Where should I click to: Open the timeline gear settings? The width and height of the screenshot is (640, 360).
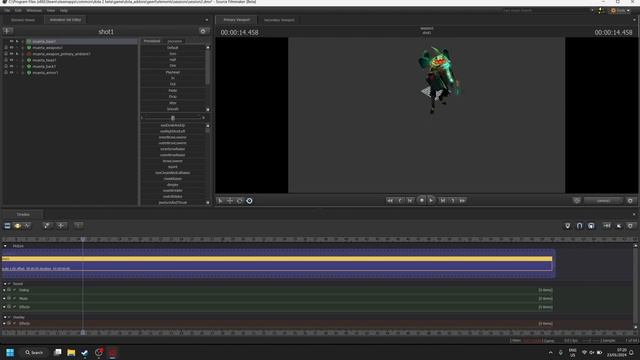click(631, 226)
